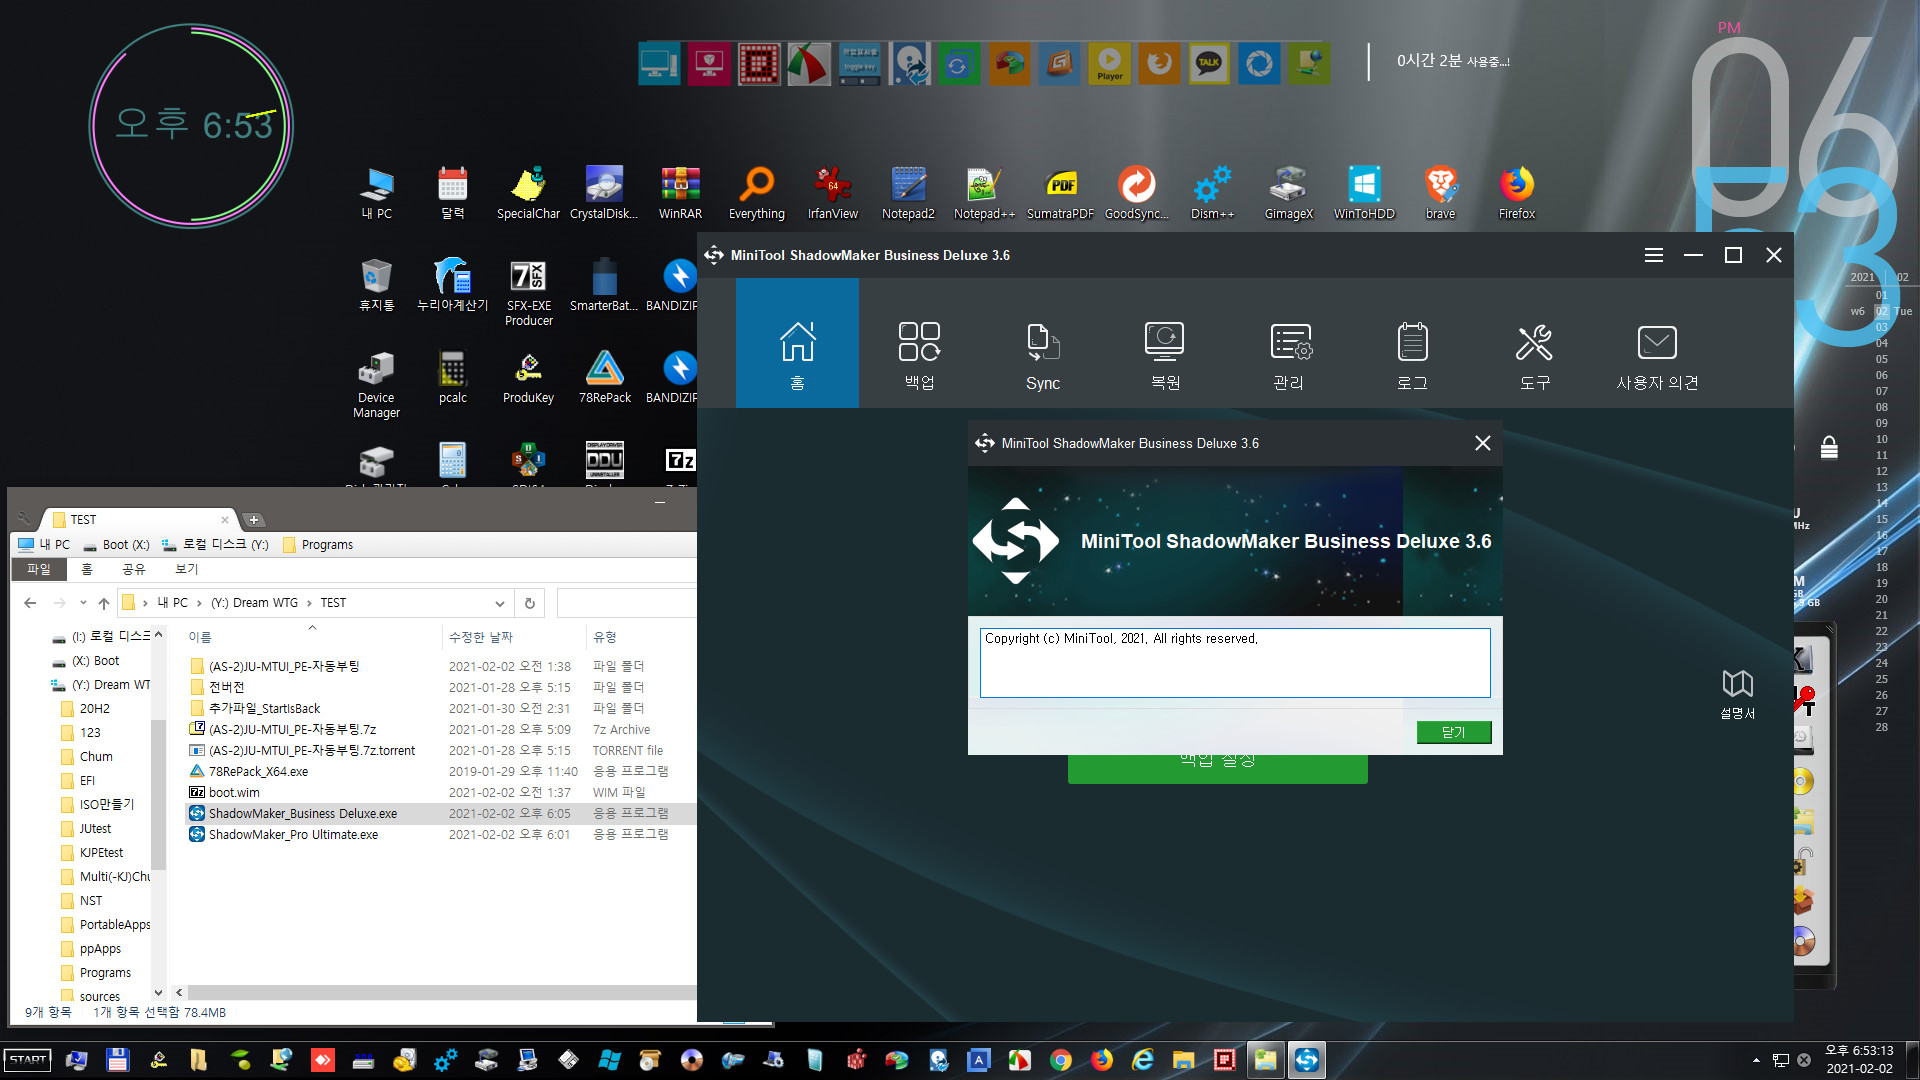Open the 공유 ribbon tab in Explorer
The image size is (1920, 1080).
point(134,569)
